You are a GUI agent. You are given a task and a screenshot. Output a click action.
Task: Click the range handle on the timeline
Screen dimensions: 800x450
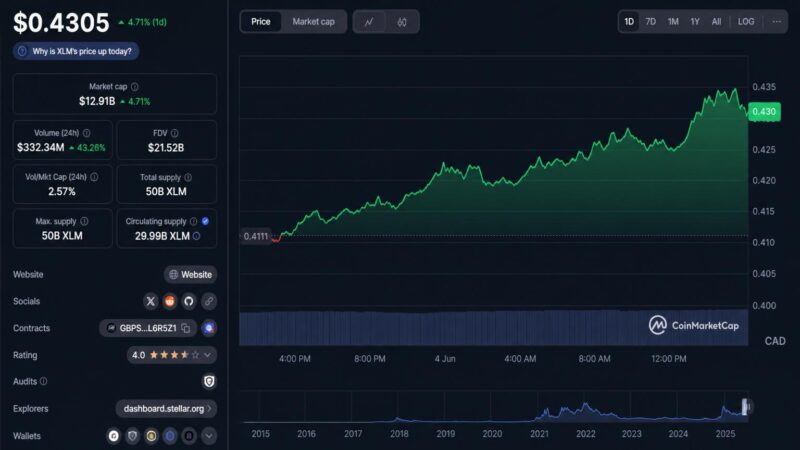[x=745, y=407]
